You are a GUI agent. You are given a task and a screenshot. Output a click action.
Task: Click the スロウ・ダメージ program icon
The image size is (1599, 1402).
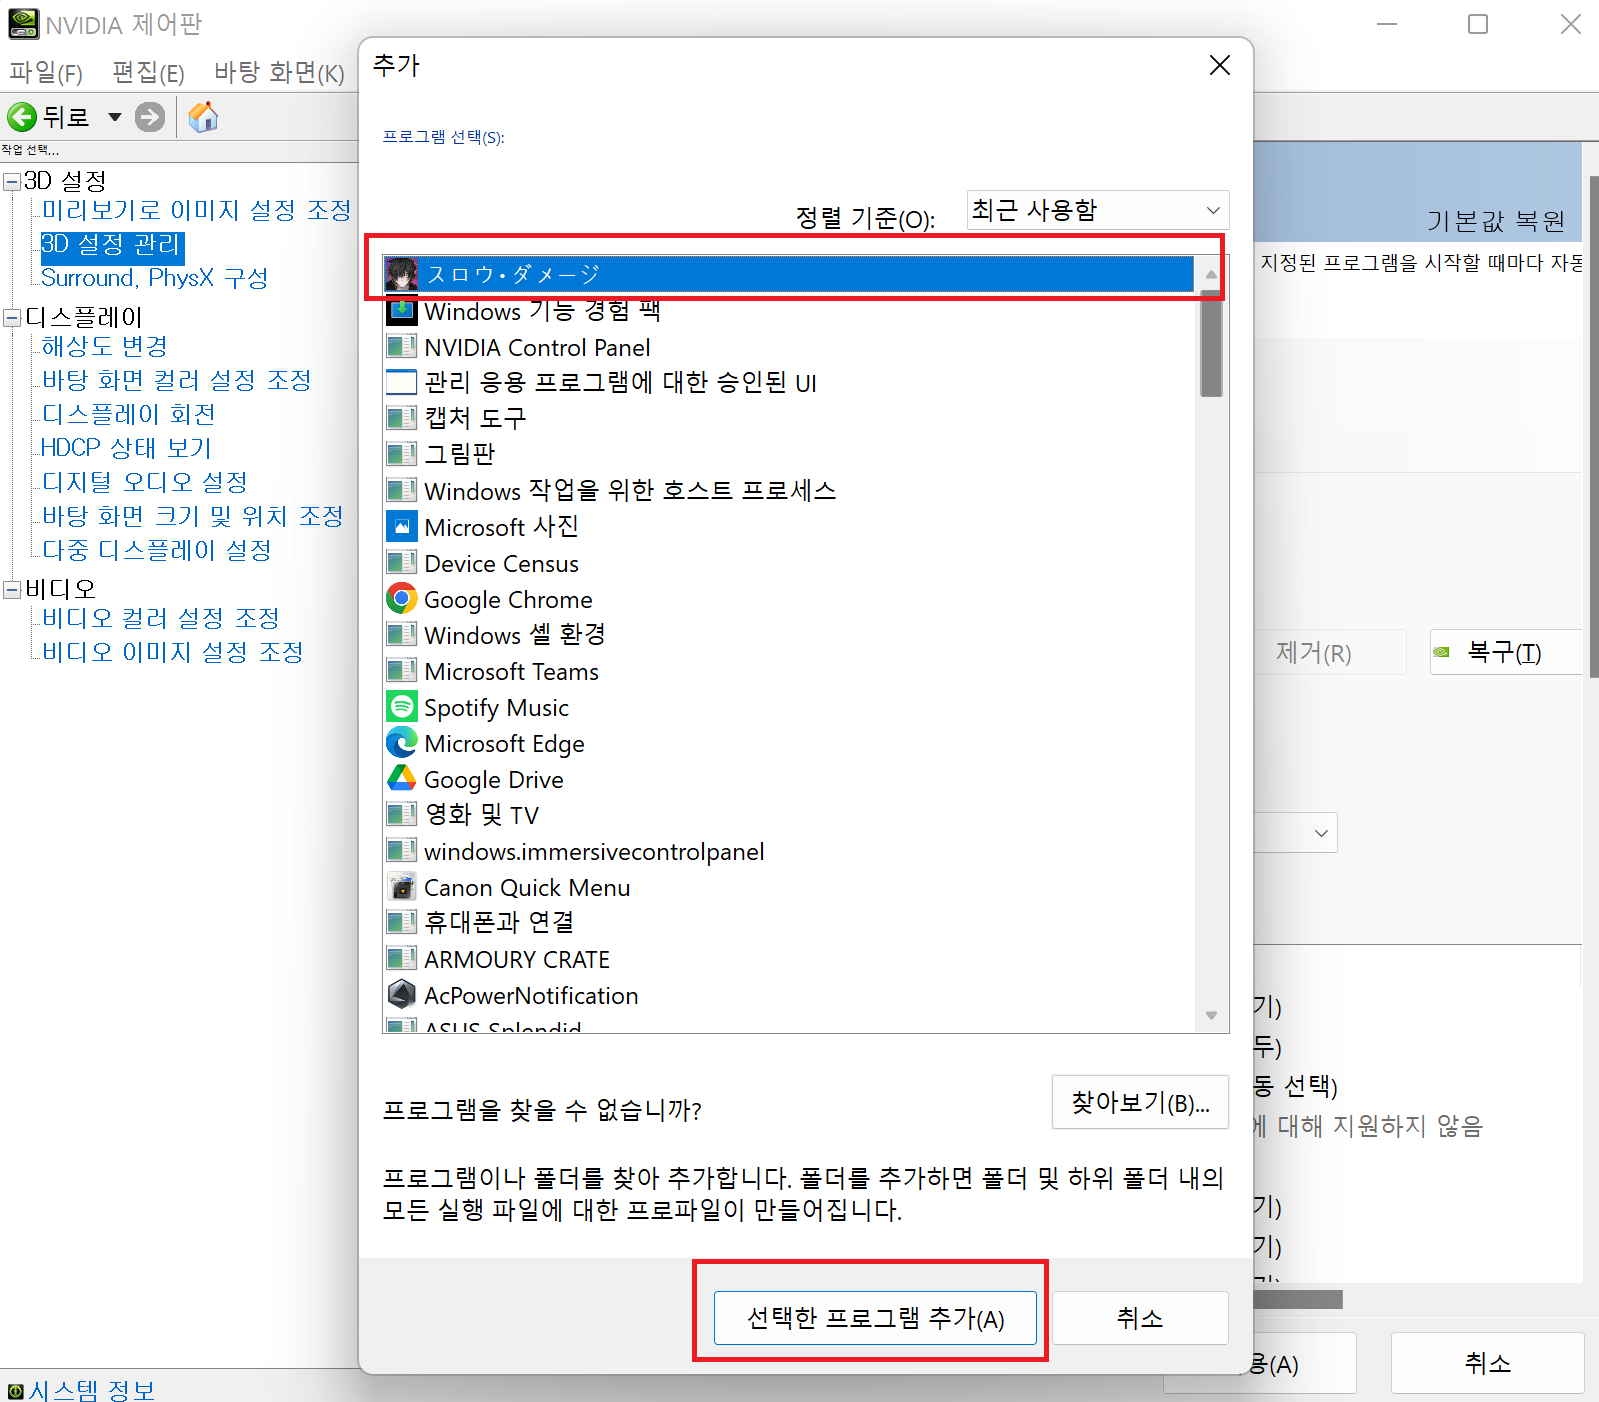point(402,274)
